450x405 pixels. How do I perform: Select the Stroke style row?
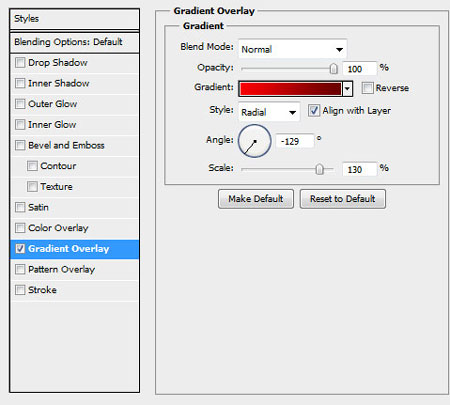click(74, 290)
